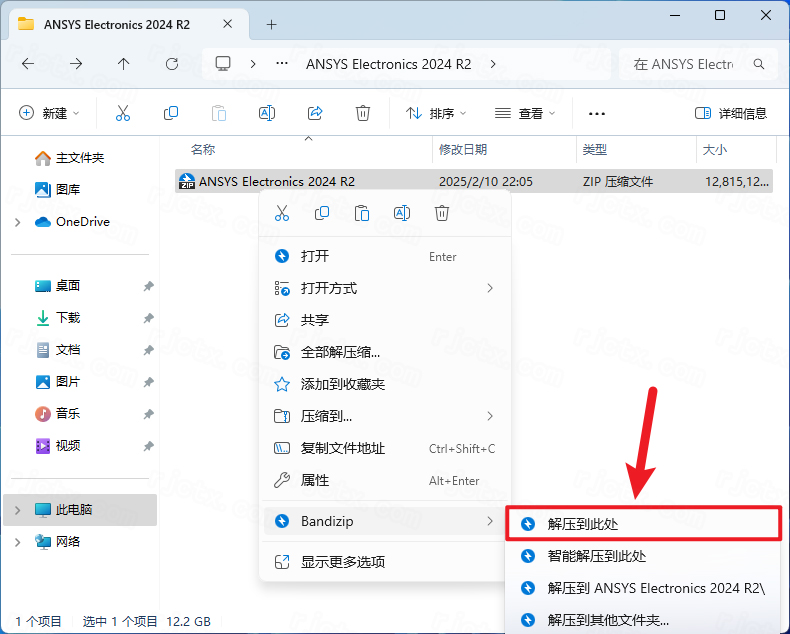Click the copy icon in the explorer toolbar
This screenshot has width=790, height=634.
pyautogui.click(x=171, y=113)
